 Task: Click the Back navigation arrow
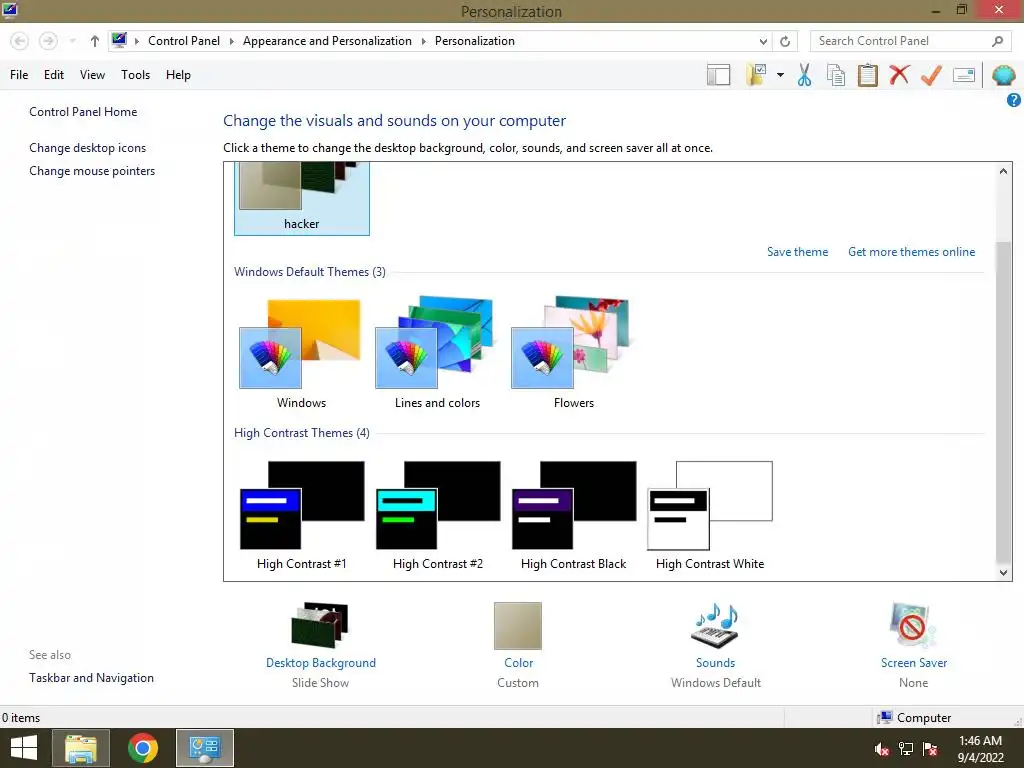pyautogui.click(x=20, y=41)
